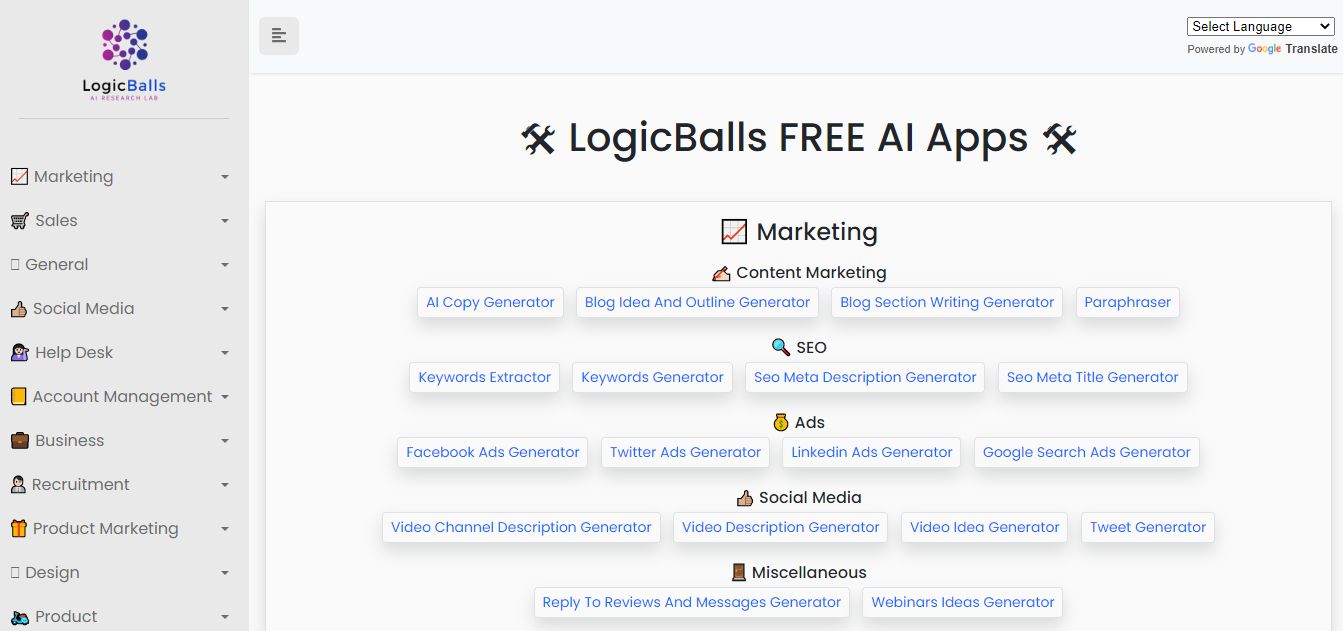Viewport: 1343px width, 631px height.
Task: Click the Help Desk icon
Action: (21, 352)
